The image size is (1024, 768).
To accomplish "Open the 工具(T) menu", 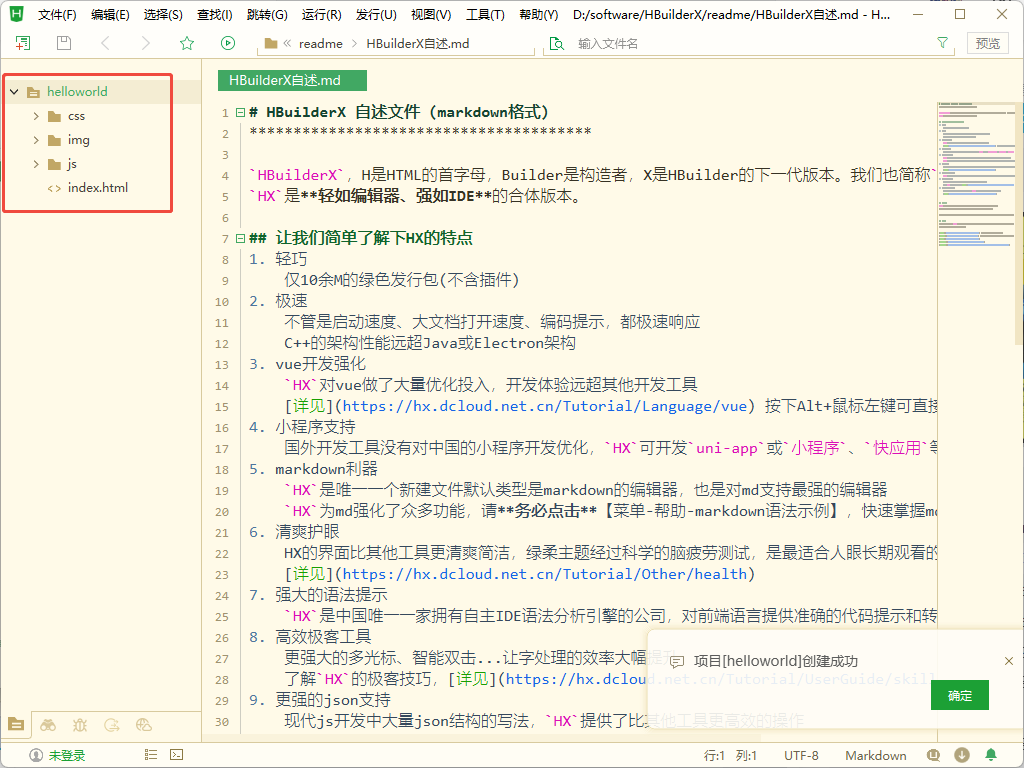I will tap(485, 14).
